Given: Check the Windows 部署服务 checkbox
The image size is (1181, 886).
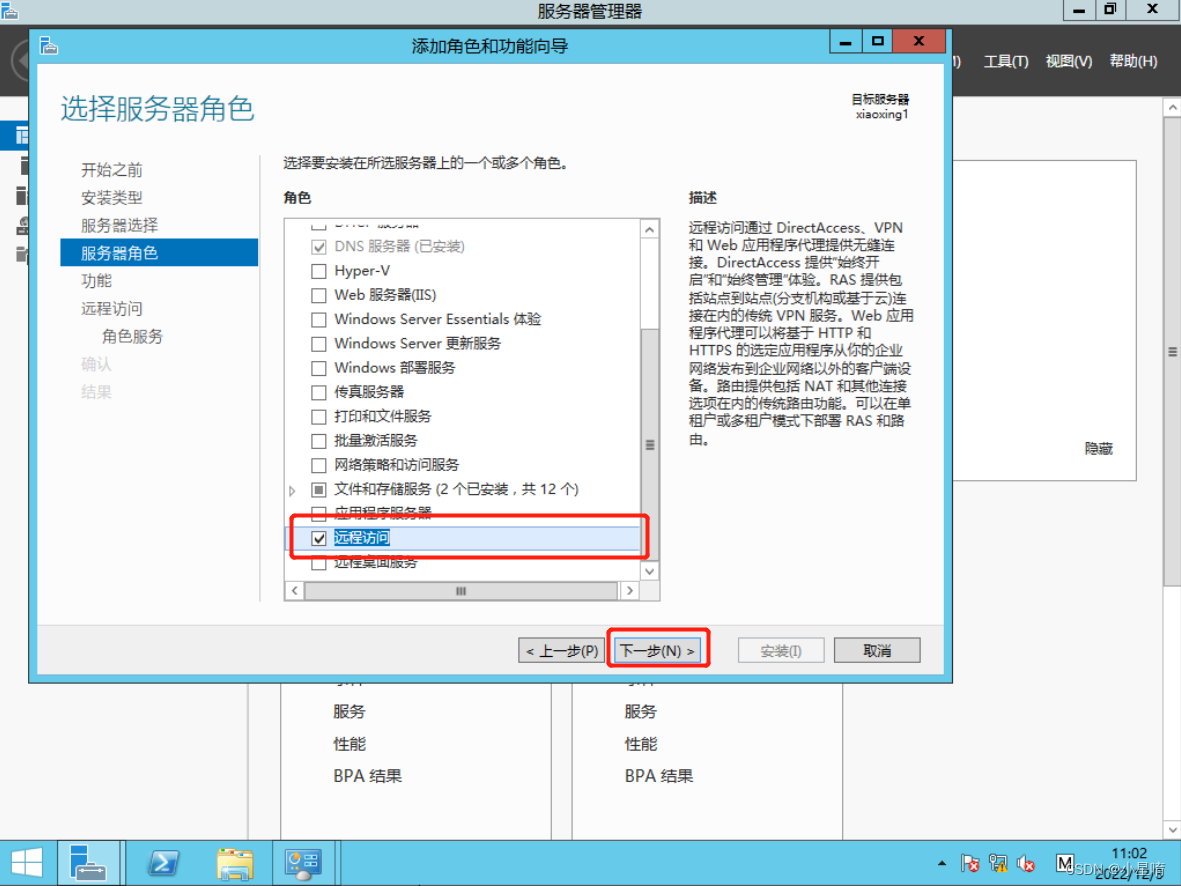Looking at the screenshot, I should coord(319,368).
